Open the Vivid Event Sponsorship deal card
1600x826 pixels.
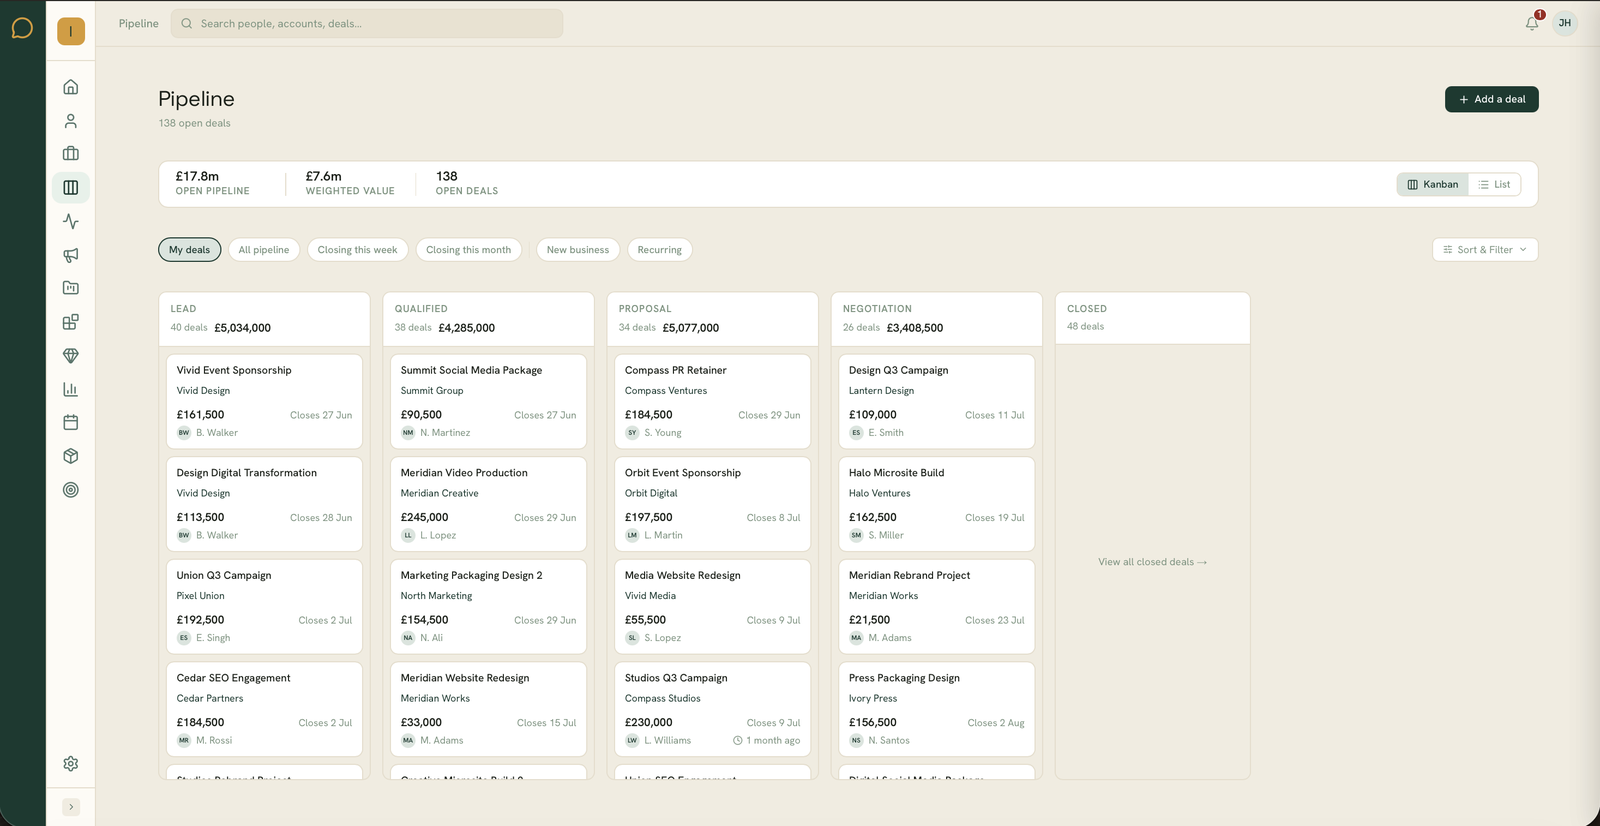pyautogui.click(x=264, y=401)
